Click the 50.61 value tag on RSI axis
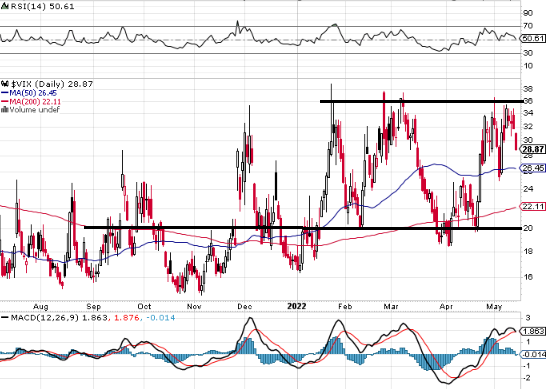 533,39
